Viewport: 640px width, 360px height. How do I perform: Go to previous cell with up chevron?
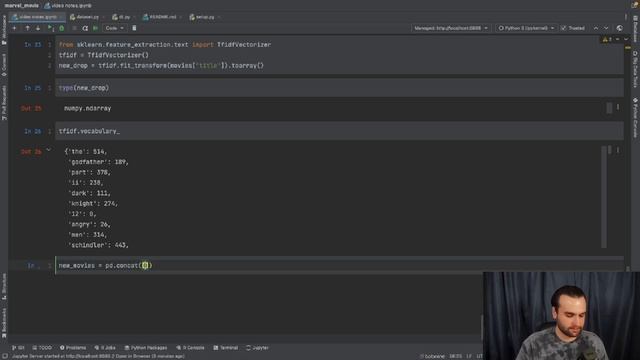click(596, 28)
